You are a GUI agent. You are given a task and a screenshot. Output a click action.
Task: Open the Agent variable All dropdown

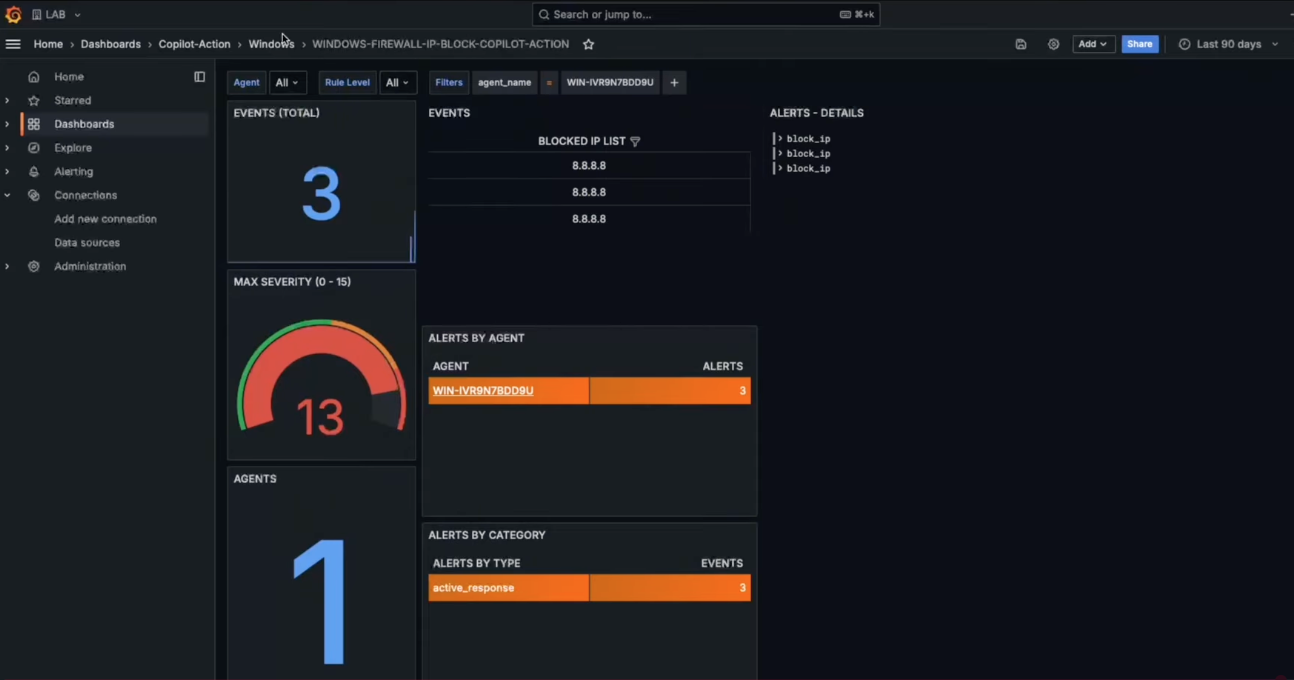(287, 83)
